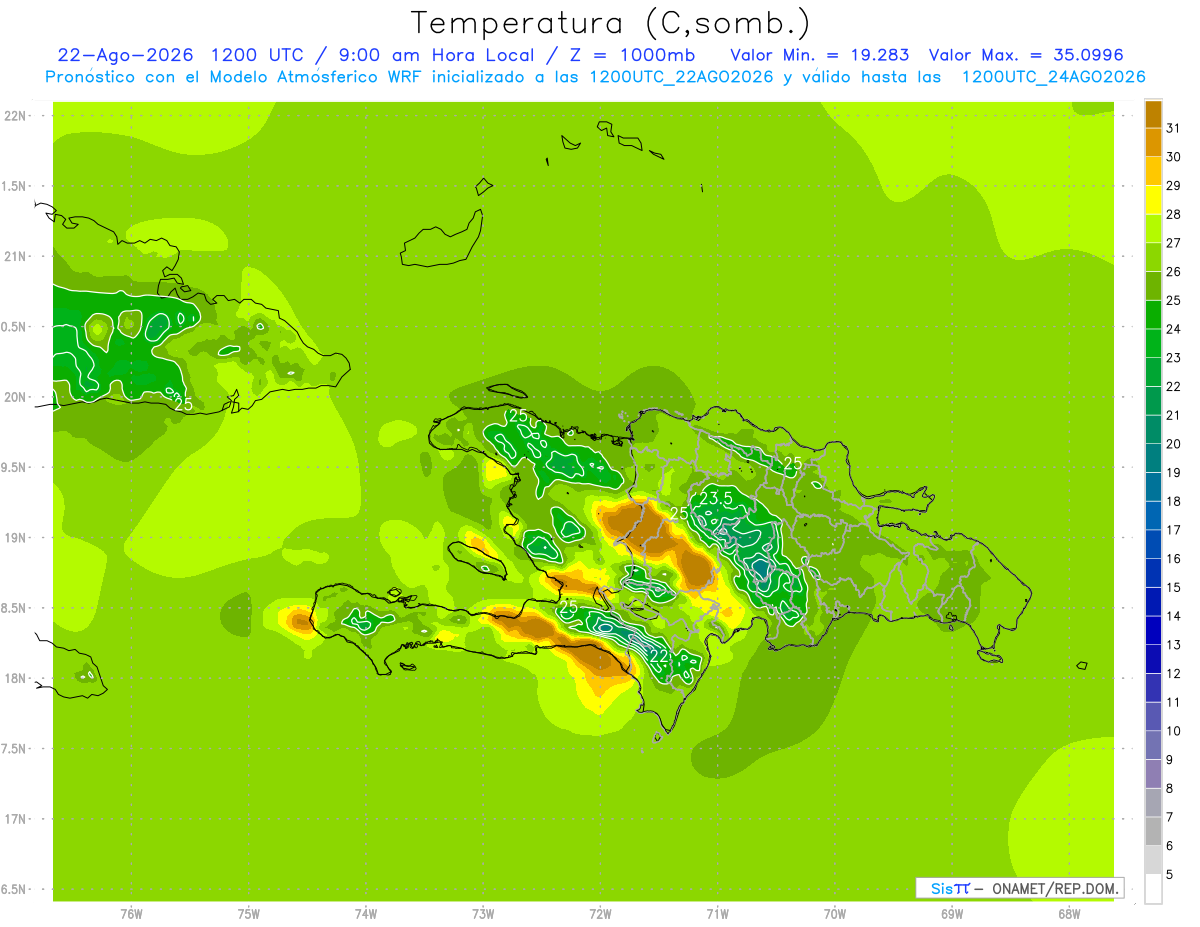
Task: Click the "0.5N" latitude axis label
Action: (x=14, y=327)
